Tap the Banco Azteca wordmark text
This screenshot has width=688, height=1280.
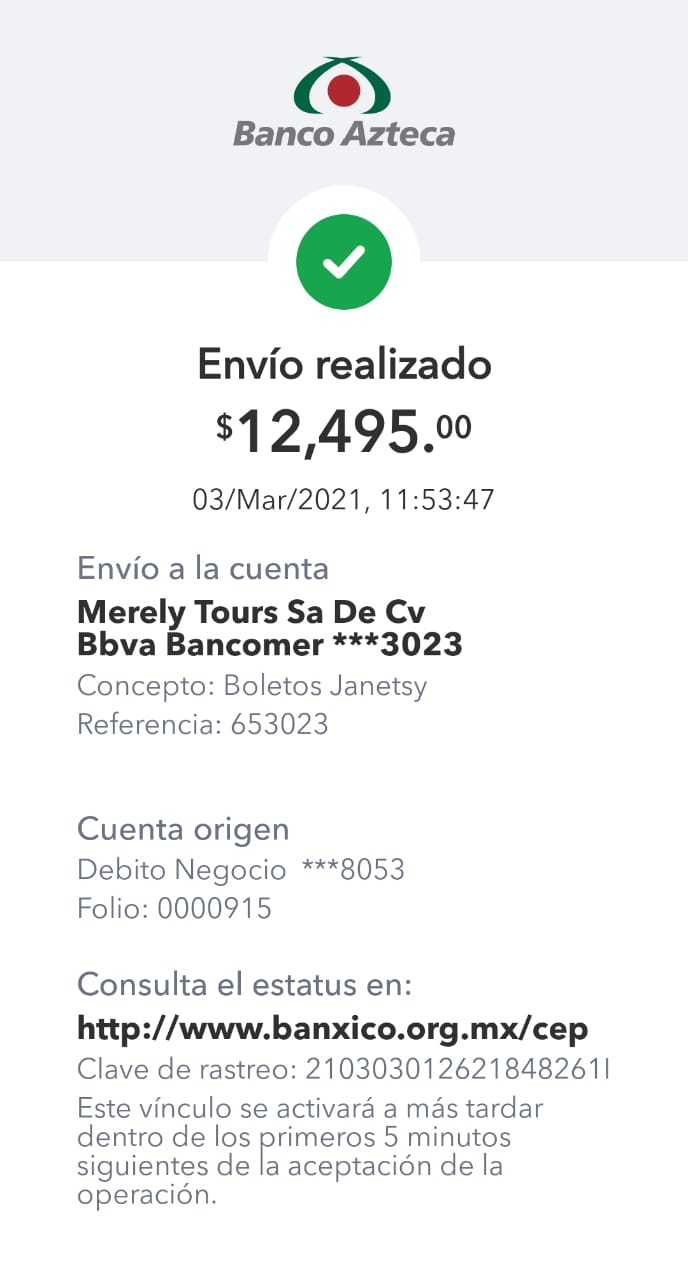(344, 133)
